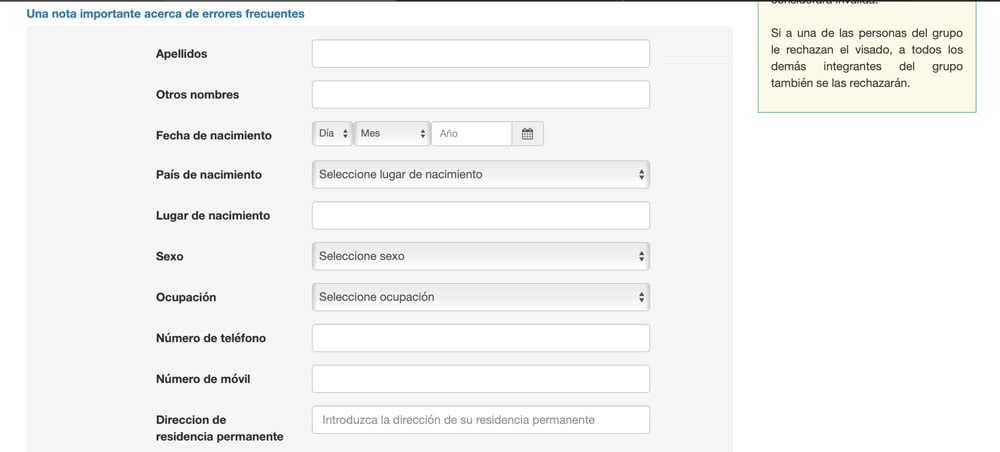
Task: Click the Número de teléfono input box
Action: pyautogui.click(x=480, y=338)
